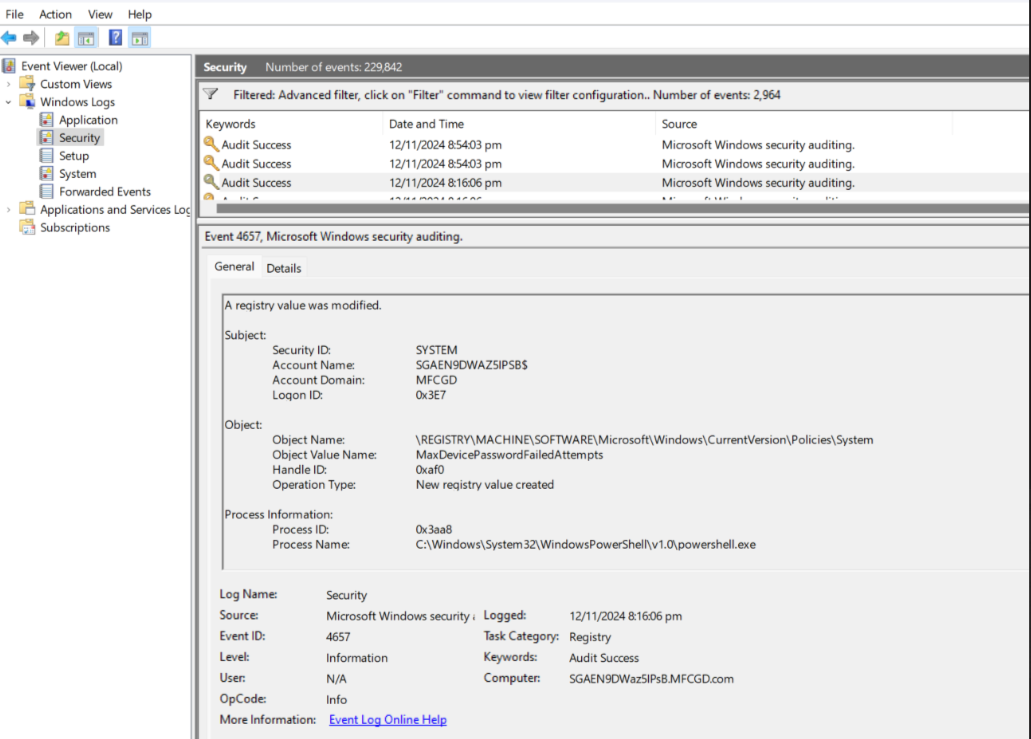The image size is (1031, 739).
Task: Click the Event Viewer (Local) root icon
Action: [x=10, y=66]
